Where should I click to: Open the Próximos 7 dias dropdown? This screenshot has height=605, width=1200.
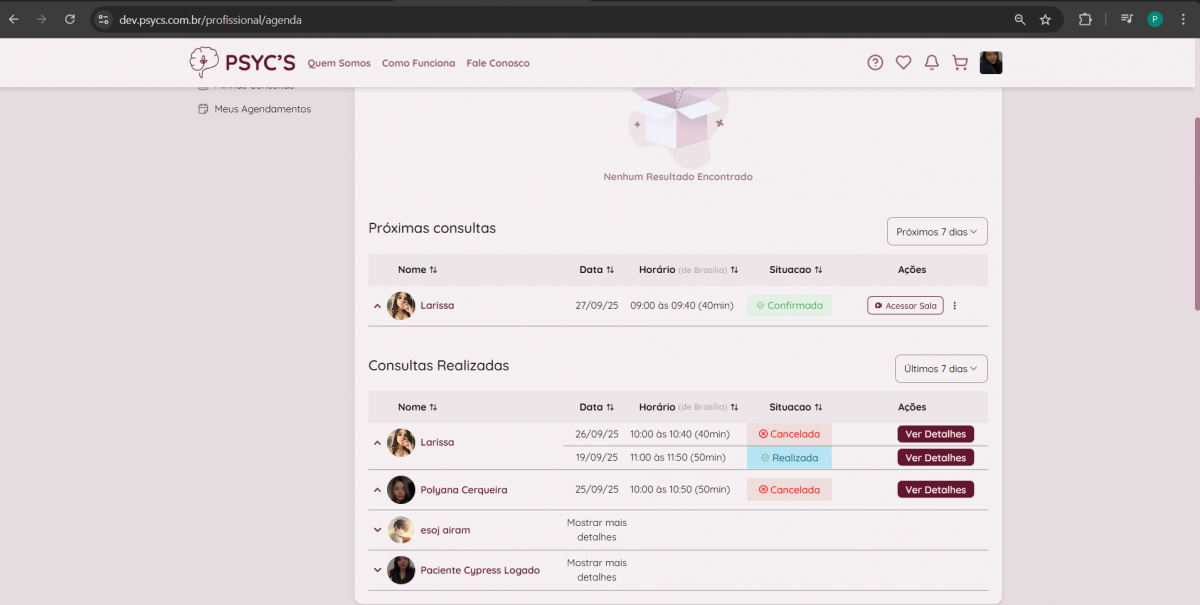[x=937, y=232]
